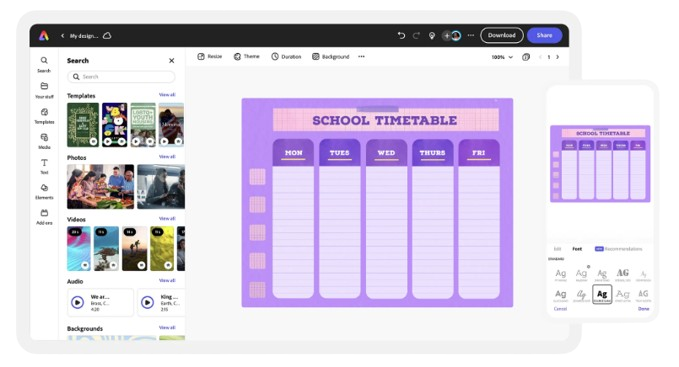
Task: Select the tree on rock video
Action: [107, 248]
